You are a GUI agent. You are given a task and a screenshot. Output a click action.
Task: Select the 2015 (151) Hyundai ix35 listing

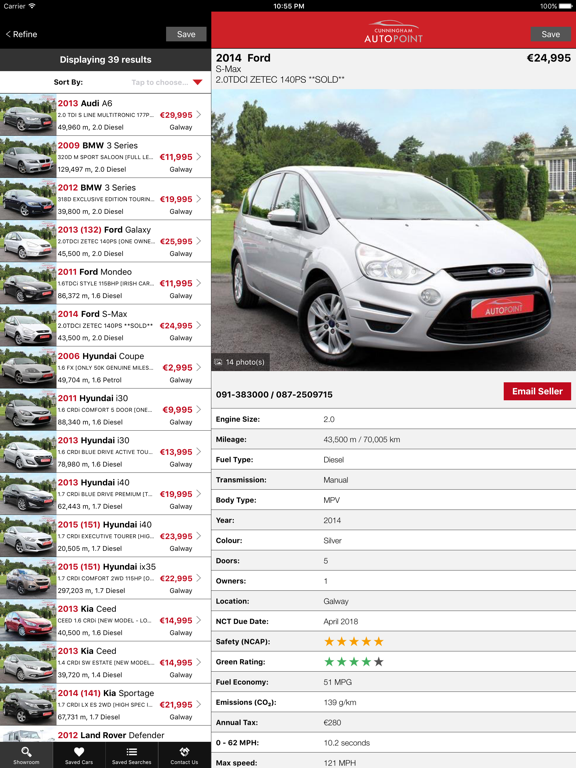[105, 578]
